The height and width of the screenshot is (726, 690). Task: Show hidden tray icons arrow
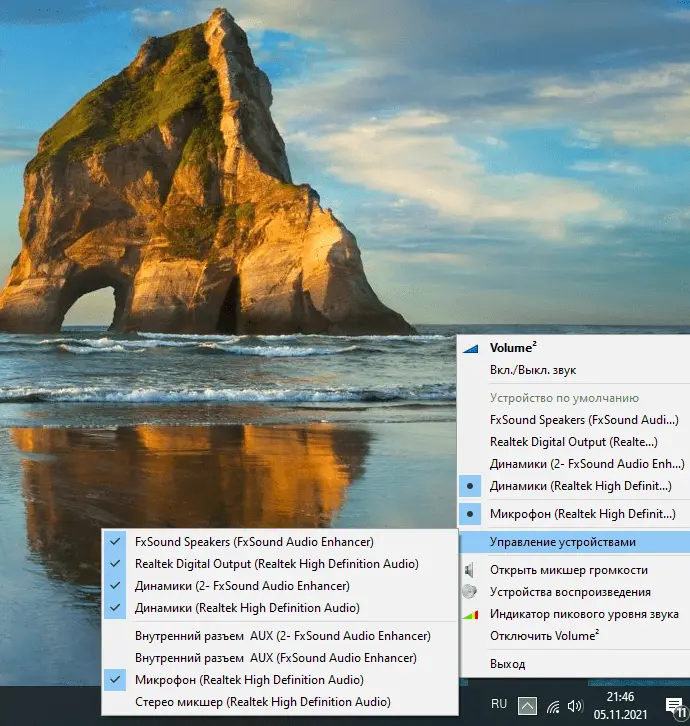[527, 706]
